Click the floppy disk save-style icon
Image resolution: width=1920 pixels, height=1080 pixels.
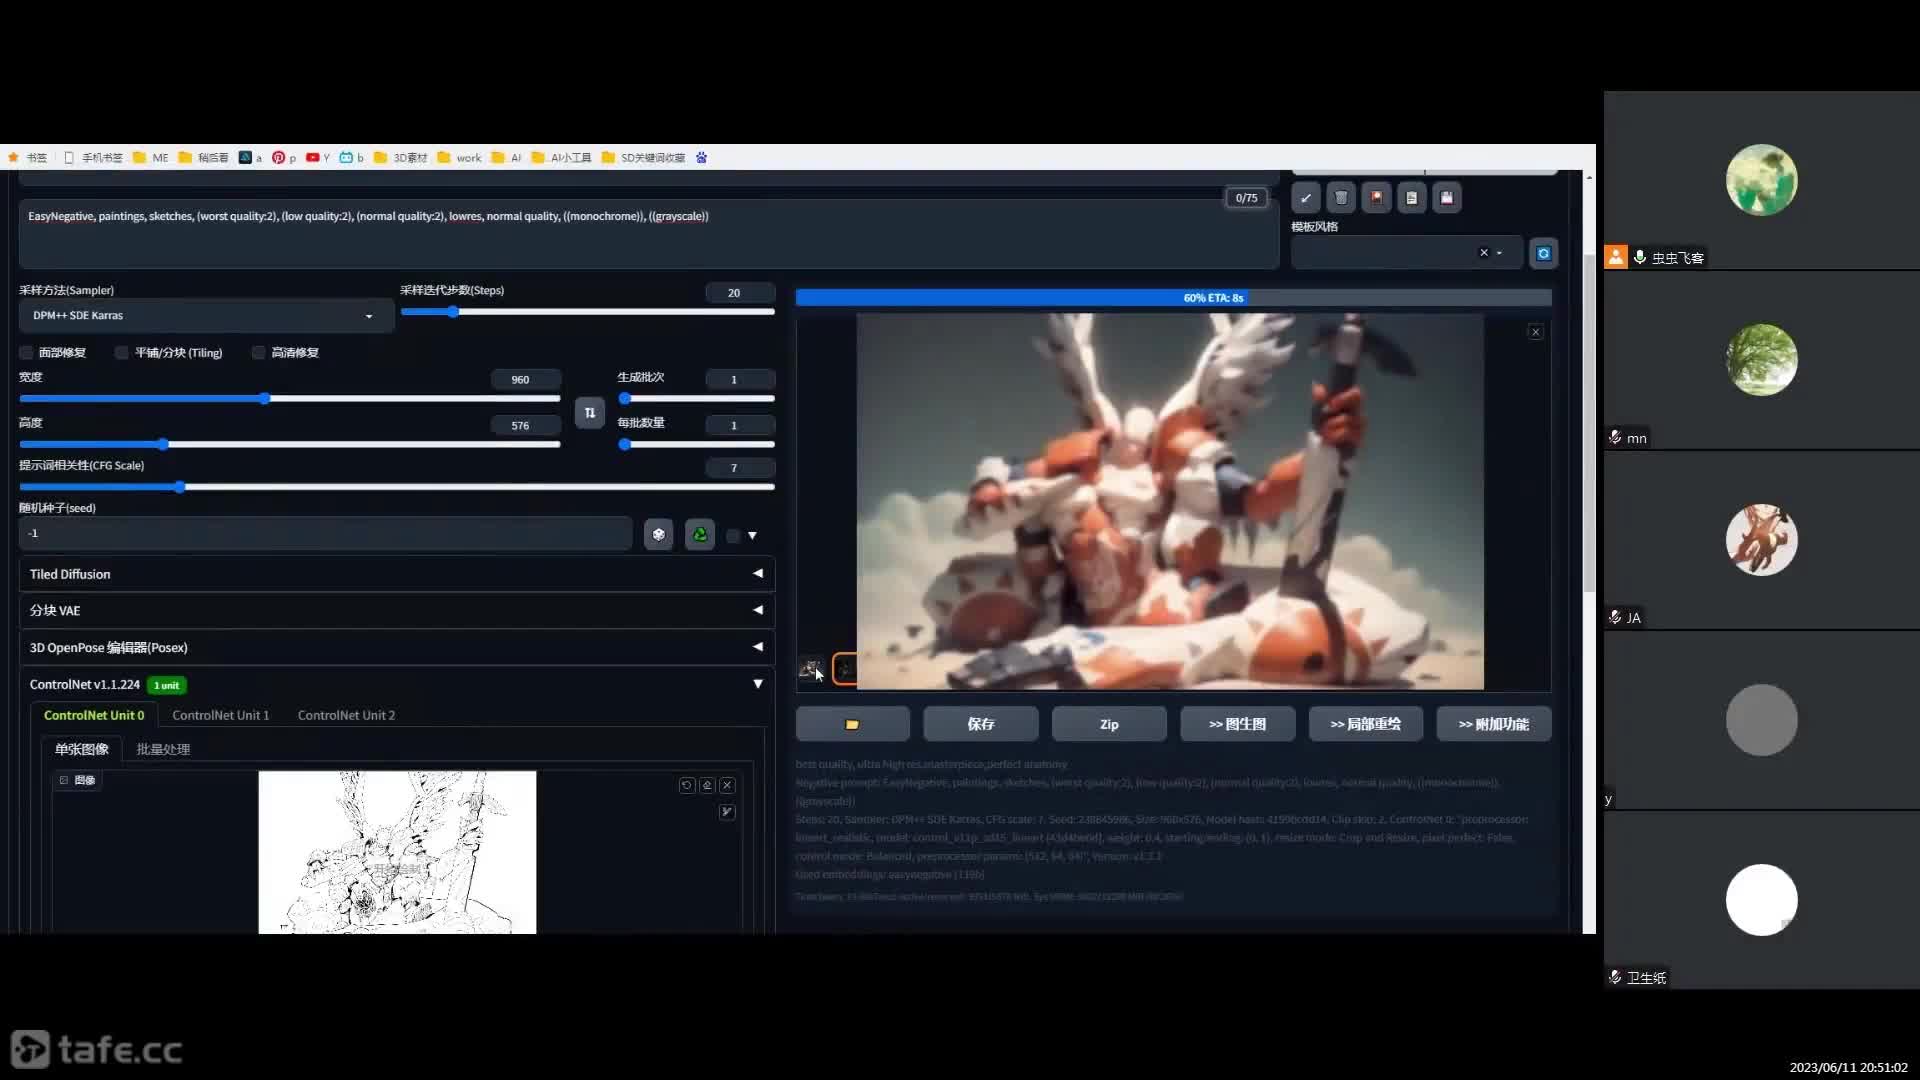[1446, 198]
